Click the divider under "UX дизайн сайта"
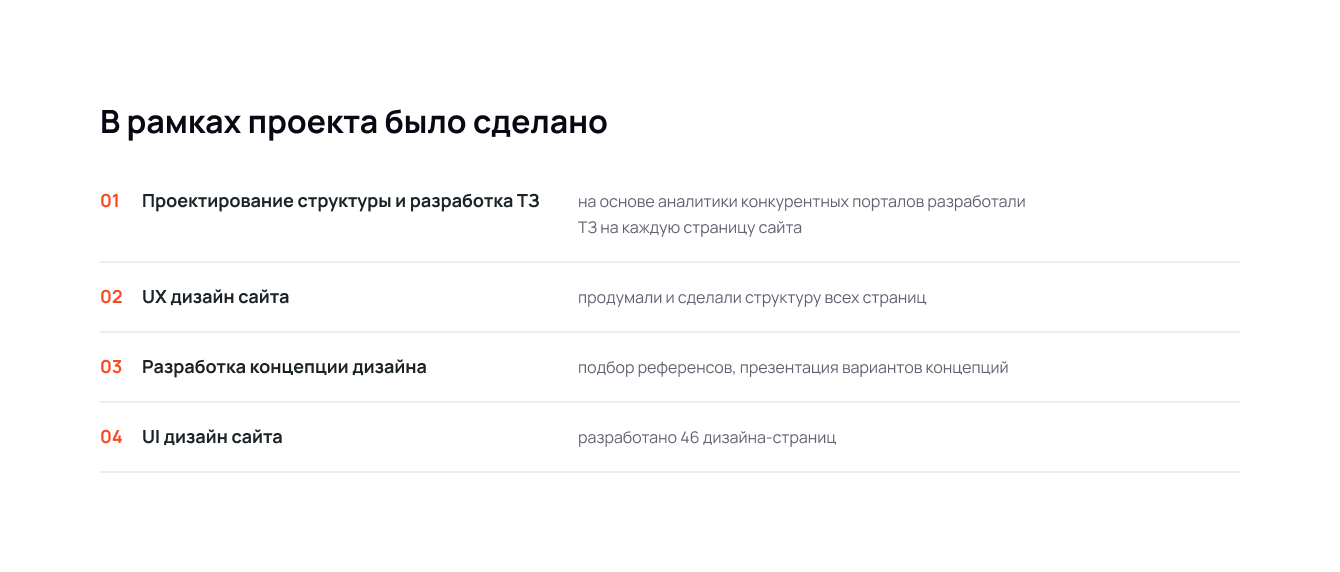 pyautogui.click(x=670, y=332)
